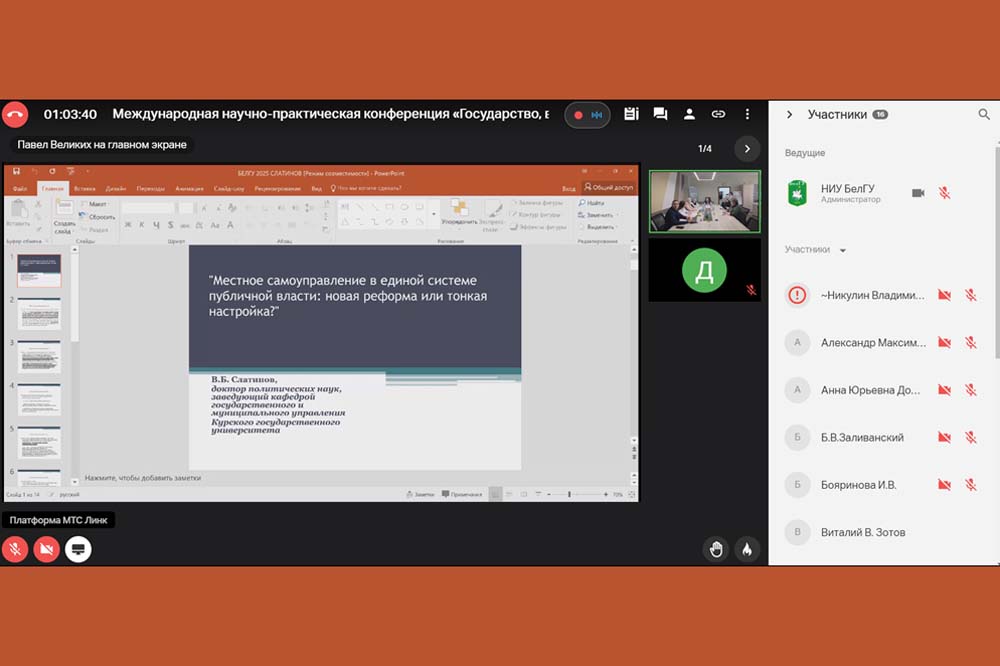Click the participants panel scrollbar
This screenshot has height=666, width=1000.
click(996, 250)
